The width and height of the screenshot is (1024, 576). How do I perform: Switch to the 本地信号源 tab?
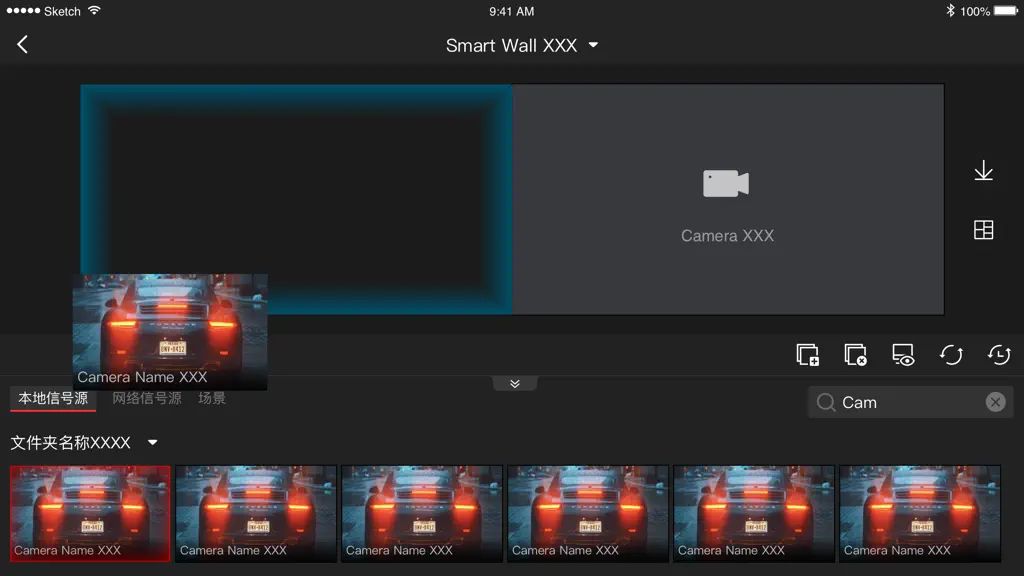(53, 398)
